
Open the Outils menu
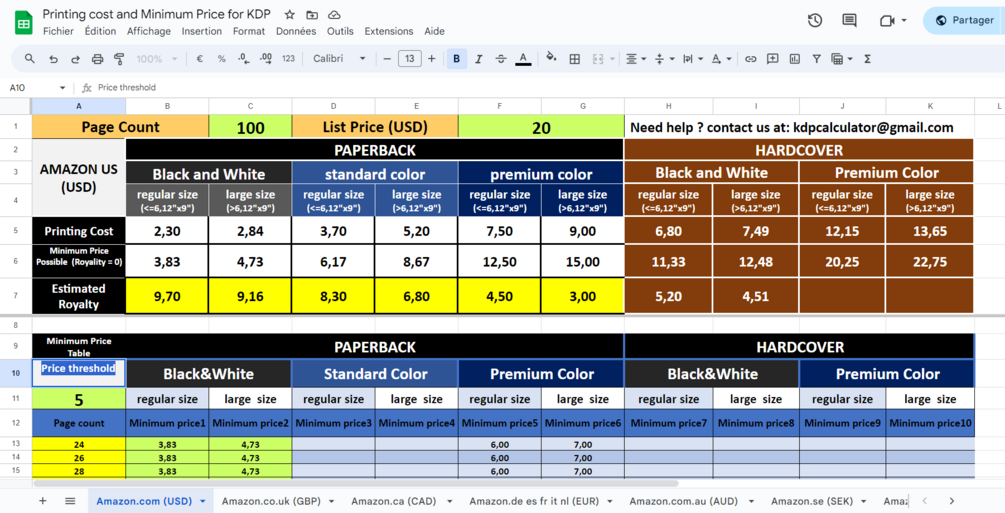pyautogui.click(x=340, y=31)
